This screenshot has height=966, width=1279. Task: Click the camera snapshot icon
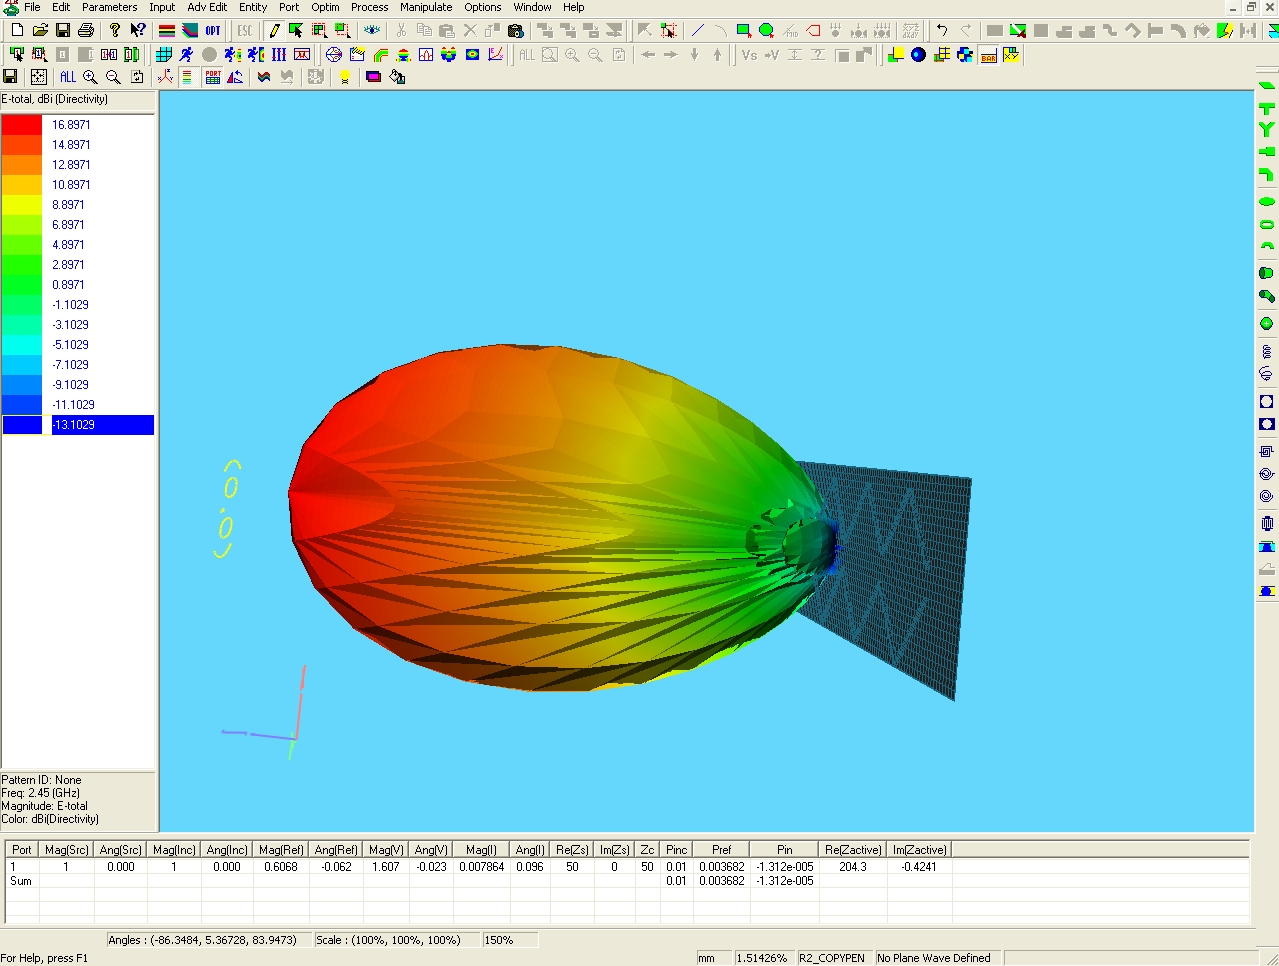516,31
